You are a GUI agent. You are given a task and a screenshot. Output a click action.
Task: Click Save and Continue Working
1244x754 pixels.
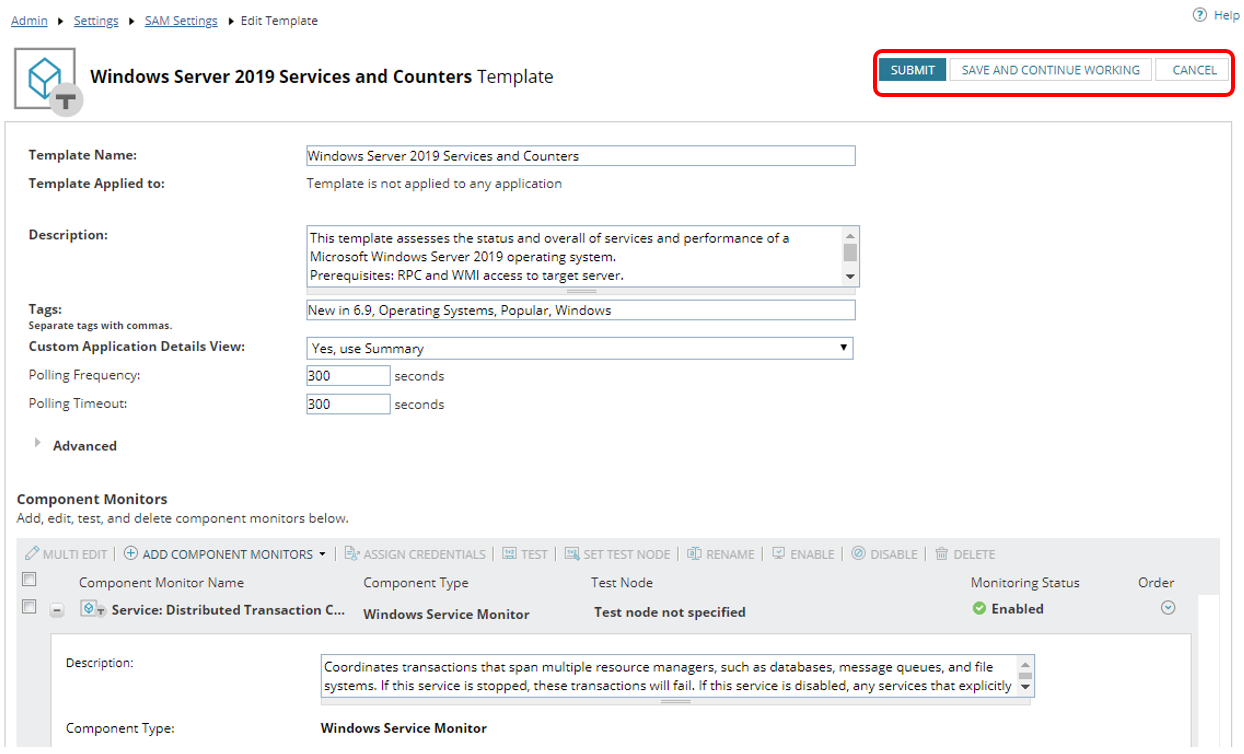pos(1051,70)
